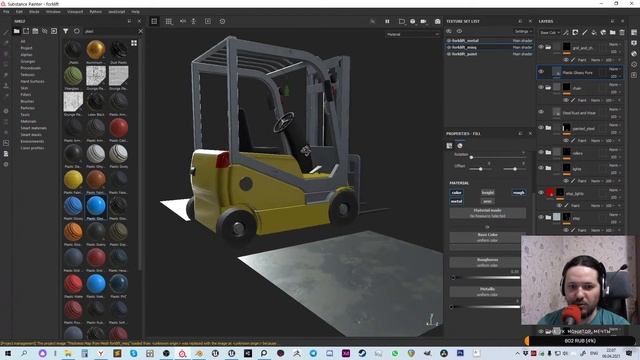Toggle shelf grid thumbnail size icon

[134, 43]
